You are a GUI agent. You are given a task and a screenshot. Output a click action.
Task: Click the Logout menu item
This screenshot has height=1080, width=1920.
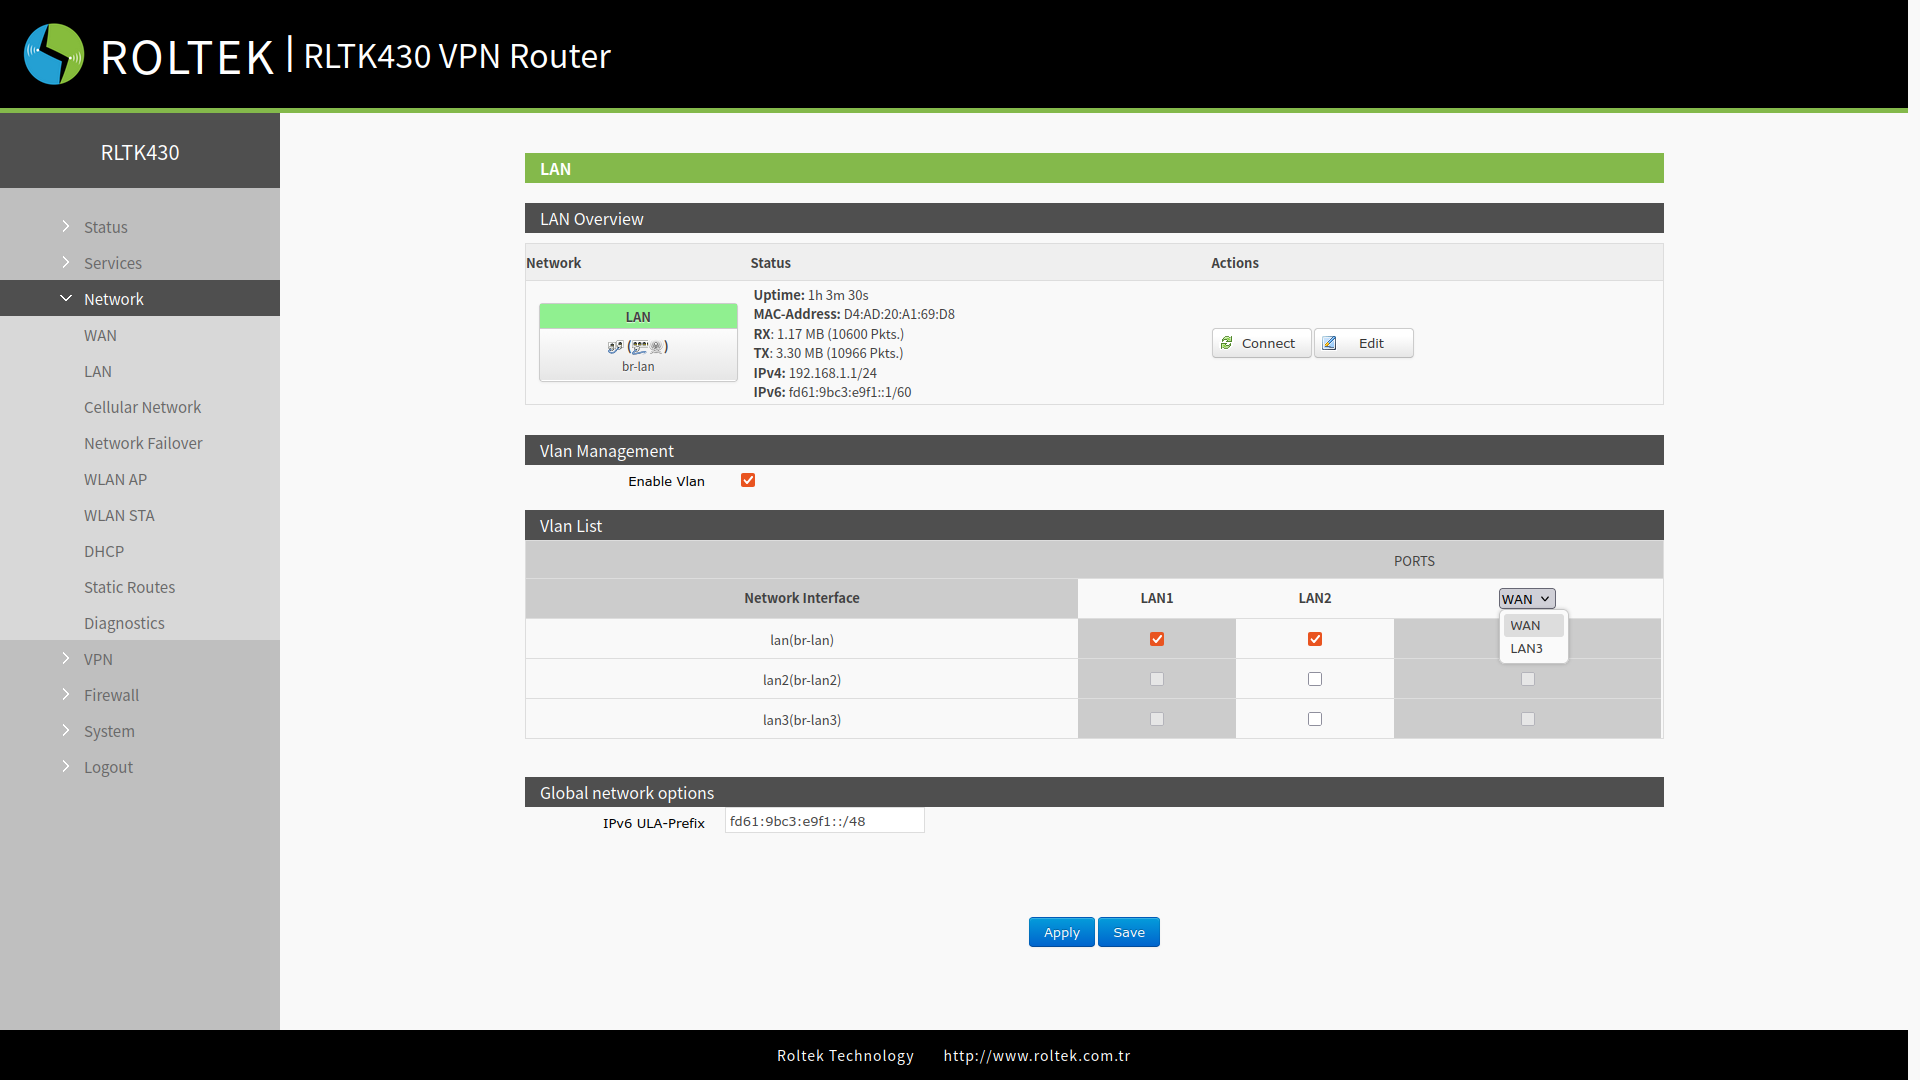(x=108, y=767)
